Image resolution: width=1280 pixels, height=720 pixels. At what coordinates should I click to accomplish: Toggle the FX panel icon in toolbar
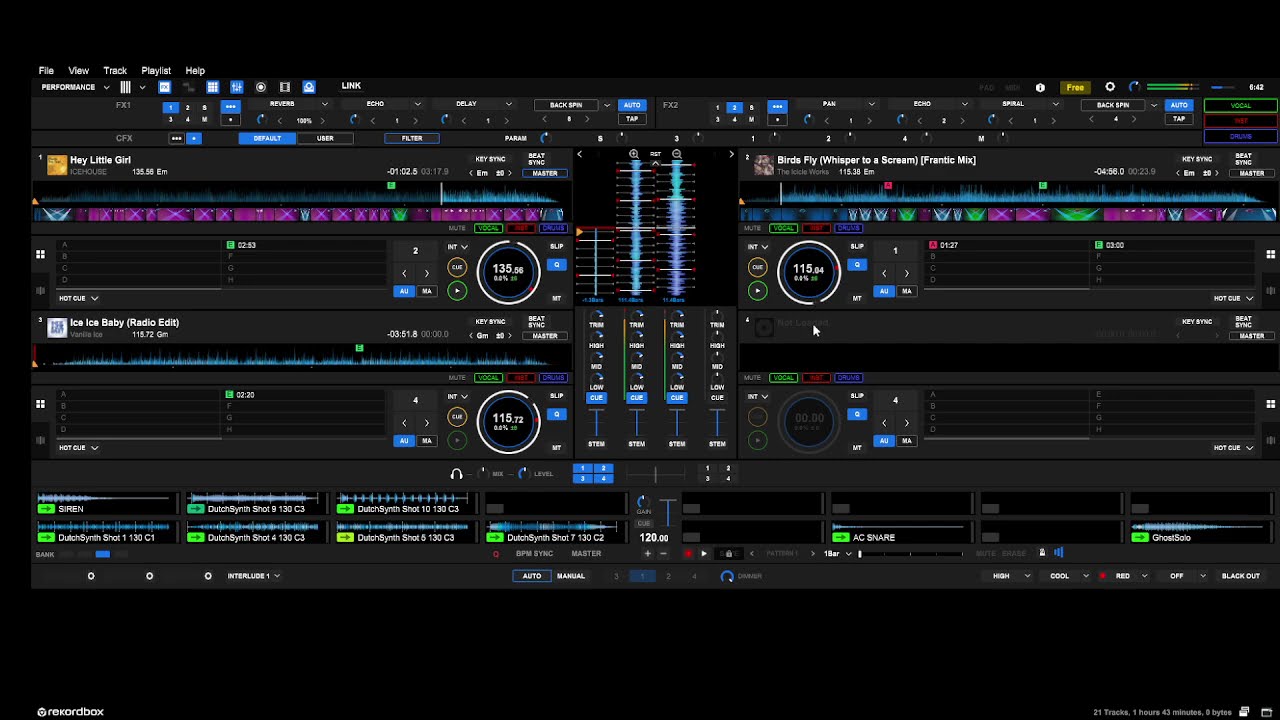(x=165, y=87)
